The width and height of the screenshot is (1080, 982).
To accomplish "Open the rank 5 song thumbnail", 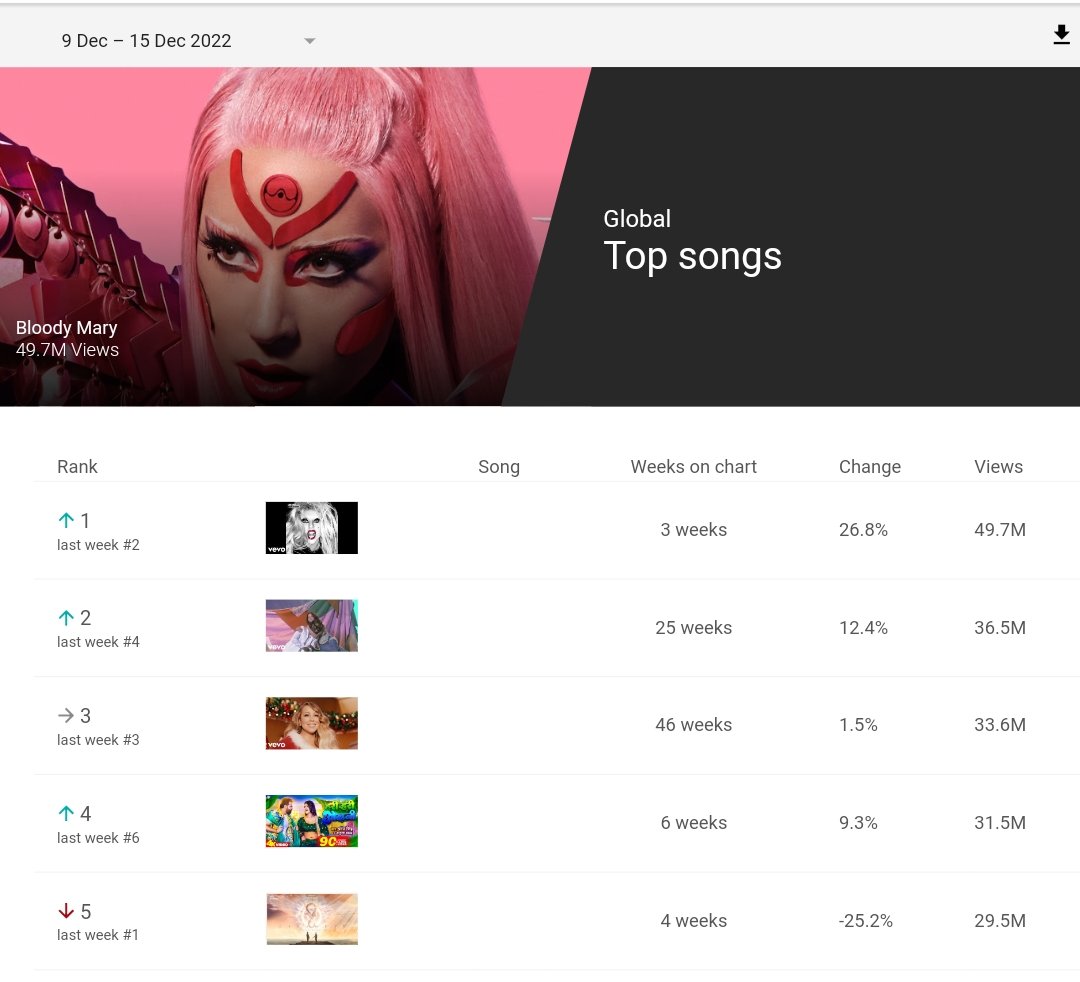I will [311, 919].
